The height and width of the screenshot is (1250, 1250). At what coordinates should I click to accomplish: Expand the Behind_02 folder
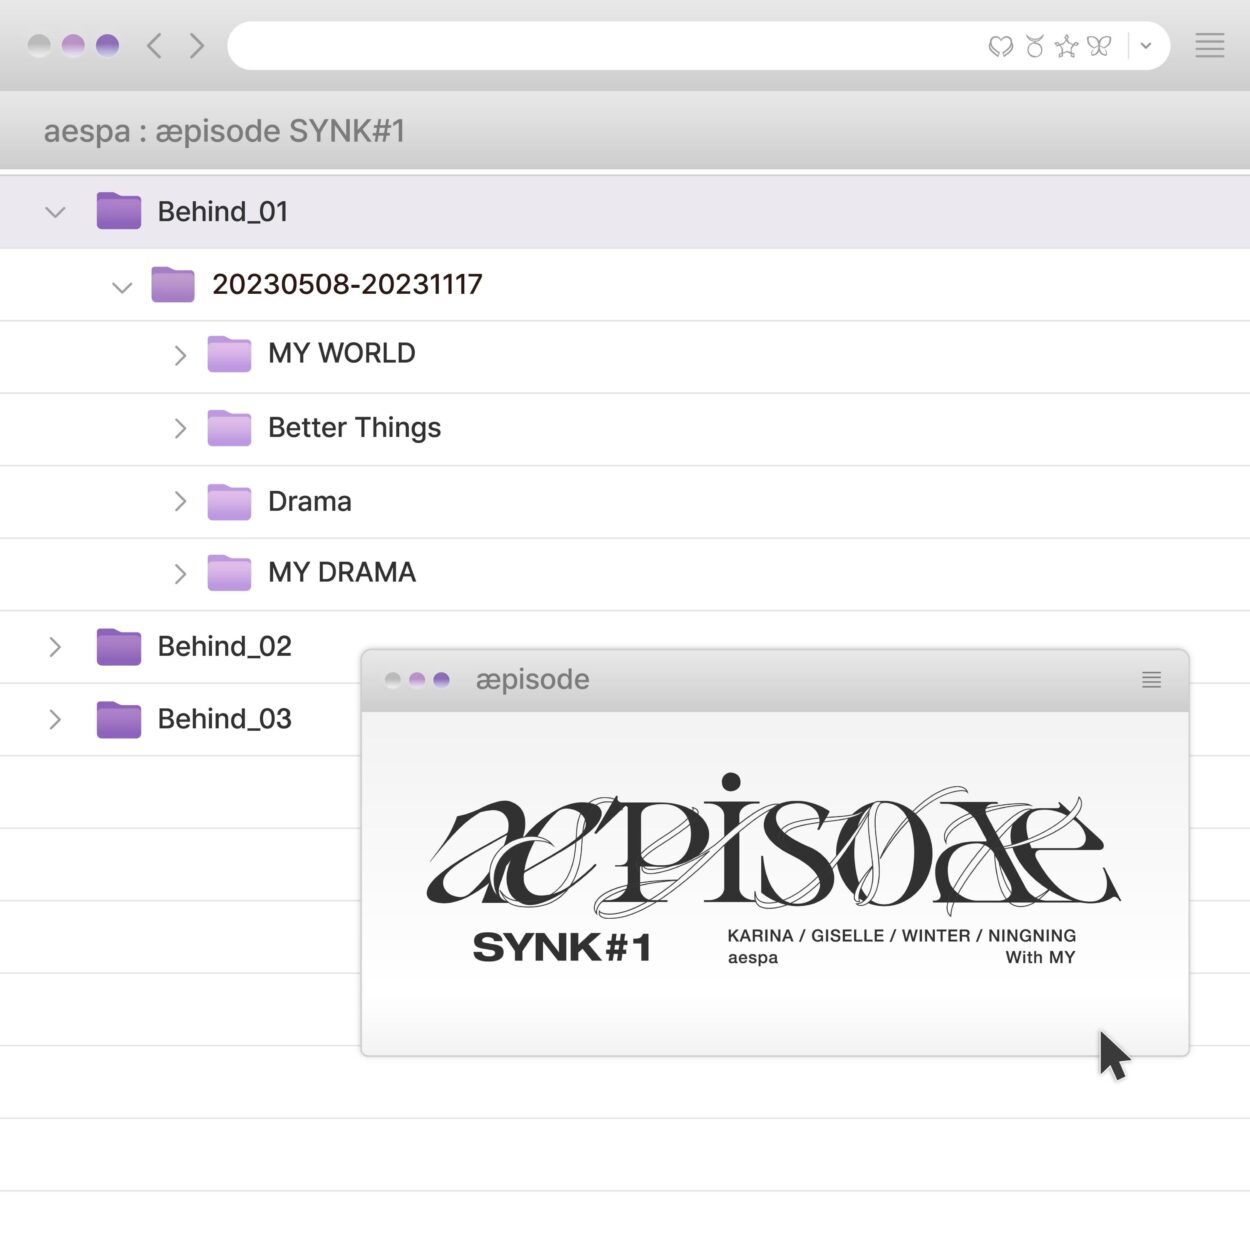(x=55, y=647)
